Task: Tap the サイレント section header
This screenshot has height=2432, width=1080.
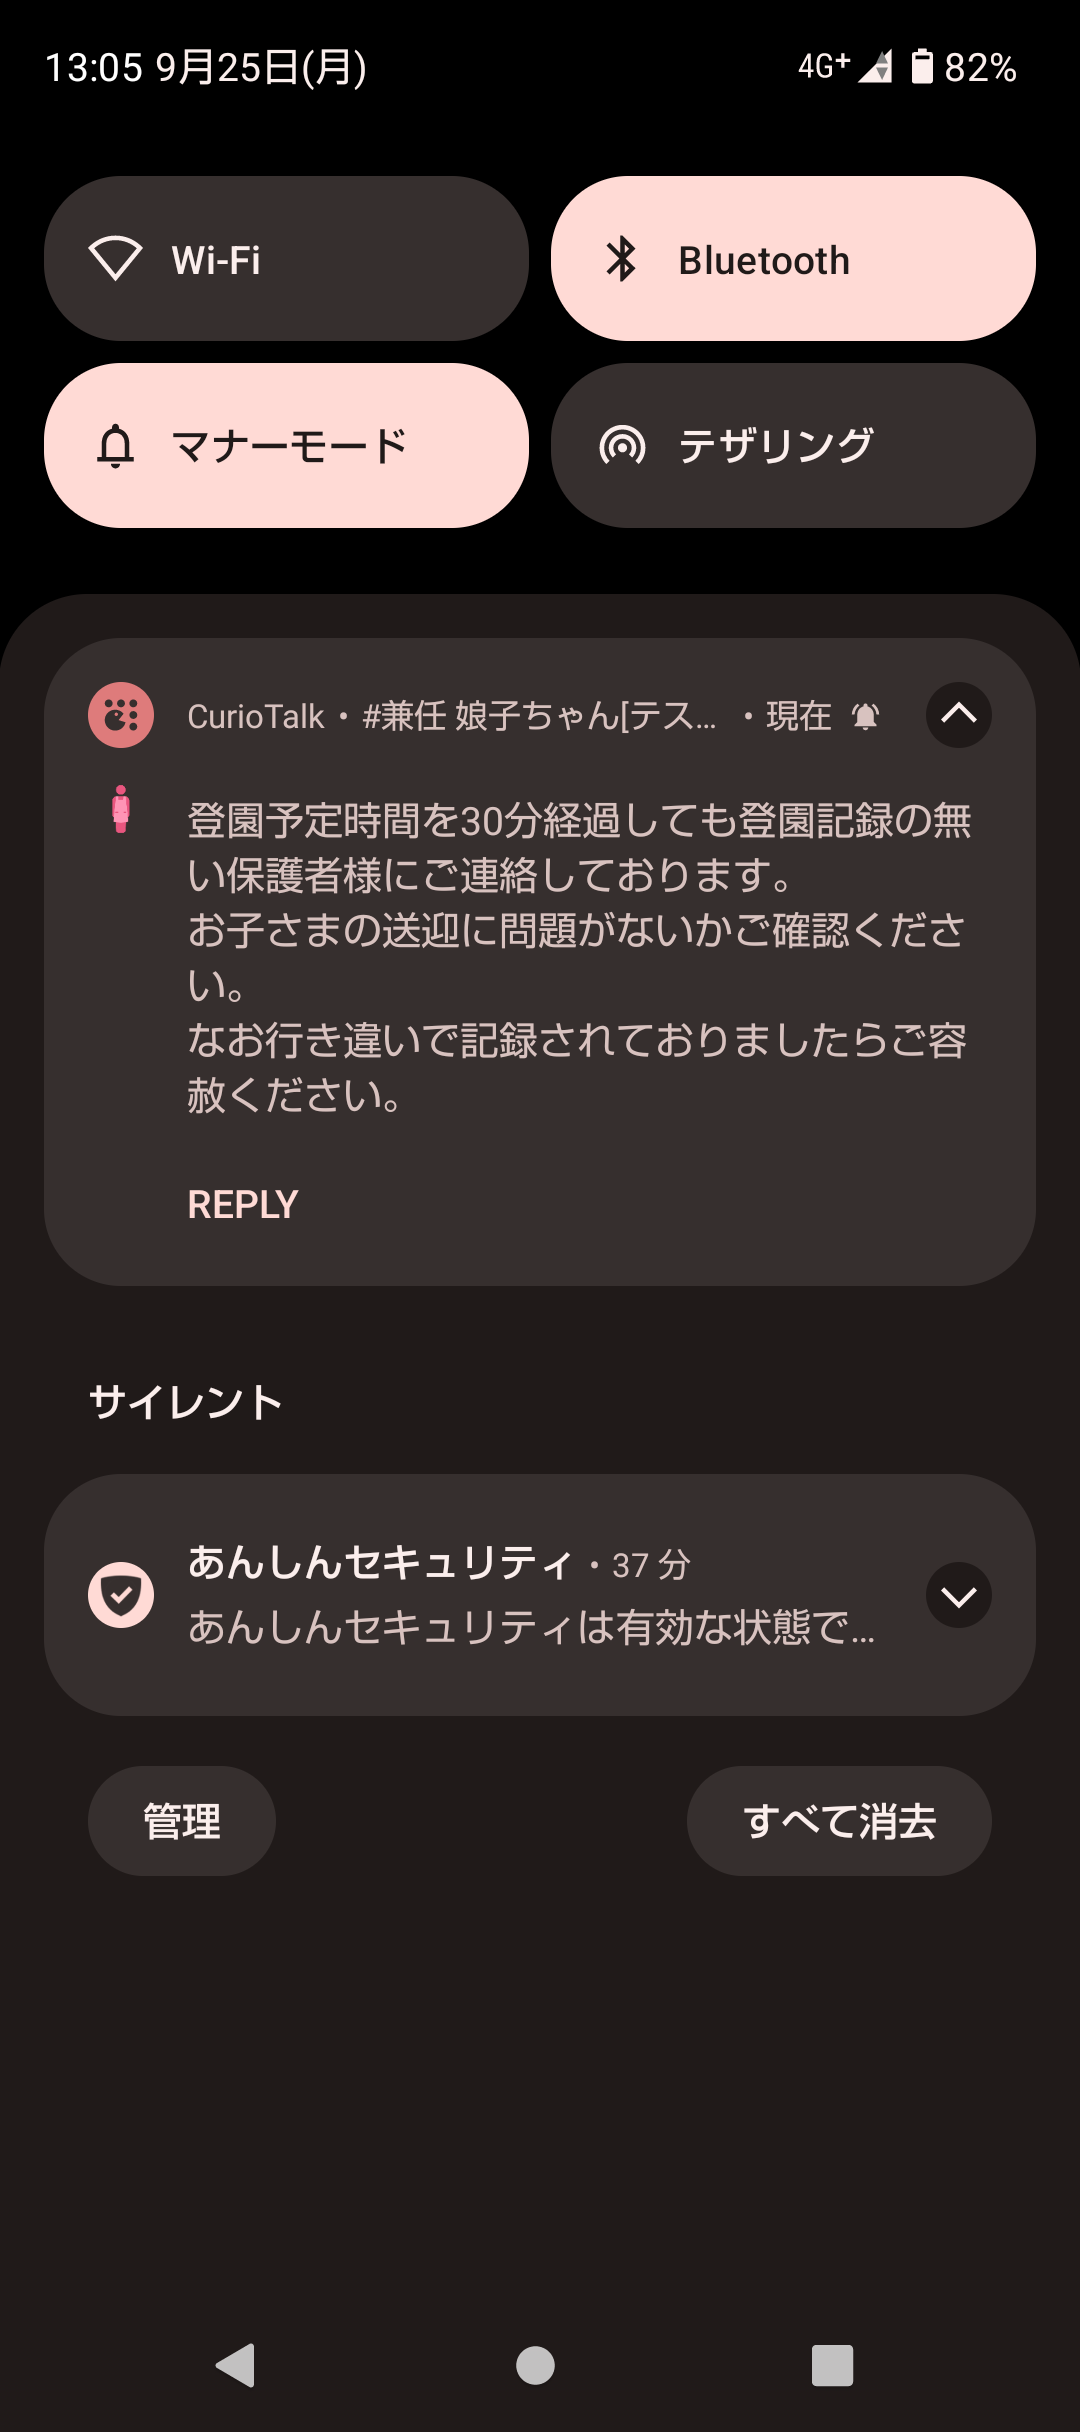Action: pyautogui.click(x=186, y=1402)
